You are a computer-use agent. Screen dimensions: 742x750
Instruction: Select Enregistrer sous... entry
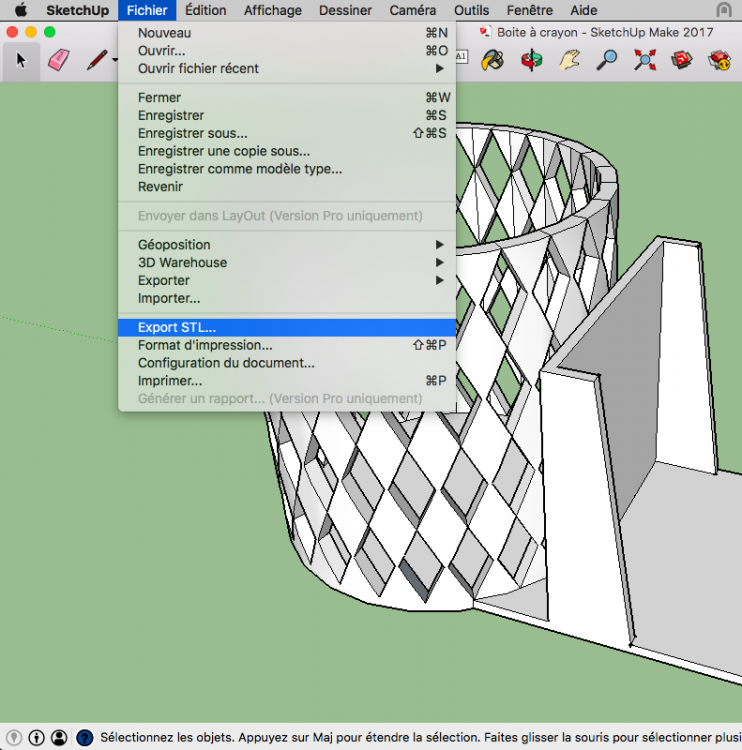click(x=287, y=133)
